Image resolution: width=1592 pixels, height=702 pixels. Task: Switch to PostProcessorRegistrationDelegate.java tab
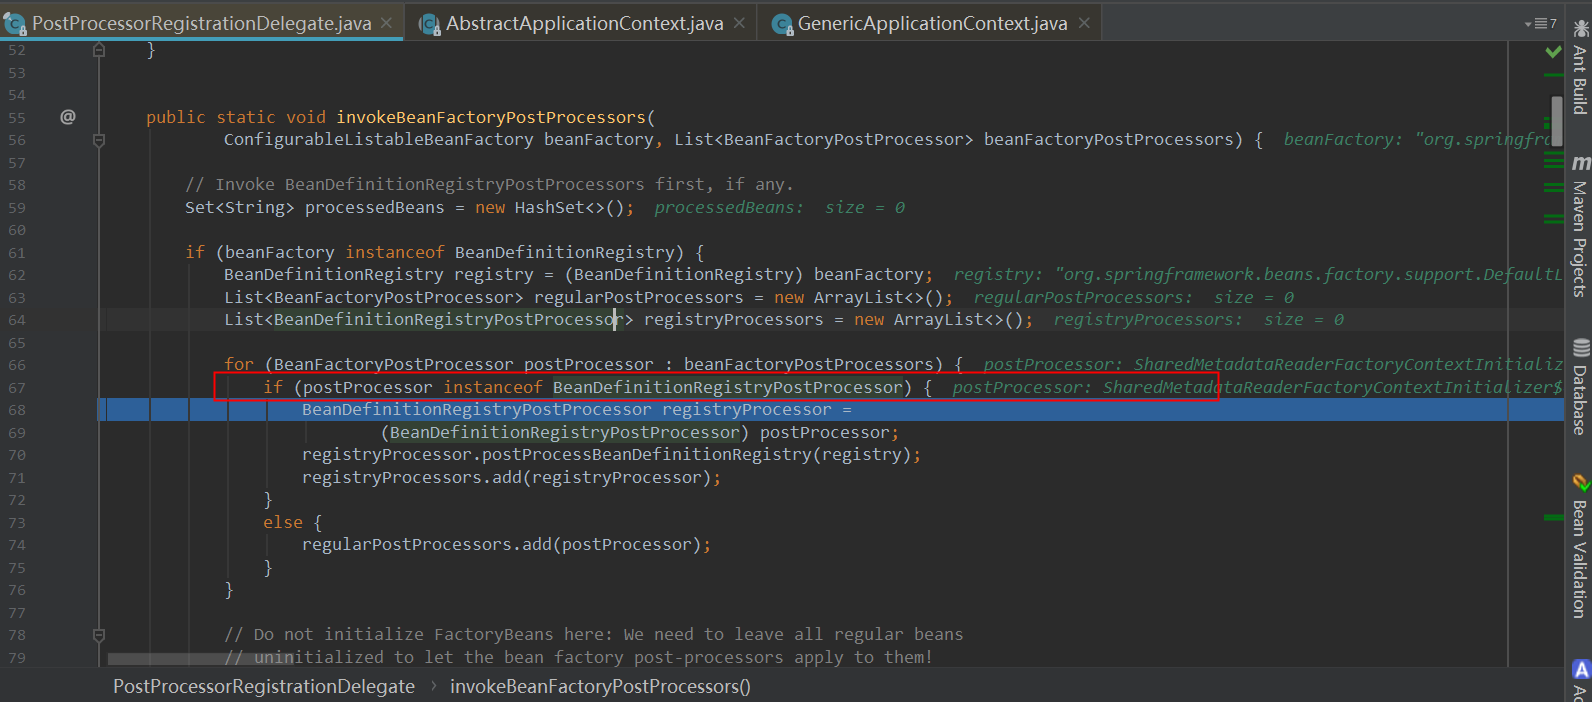click(x=201, y=23)
